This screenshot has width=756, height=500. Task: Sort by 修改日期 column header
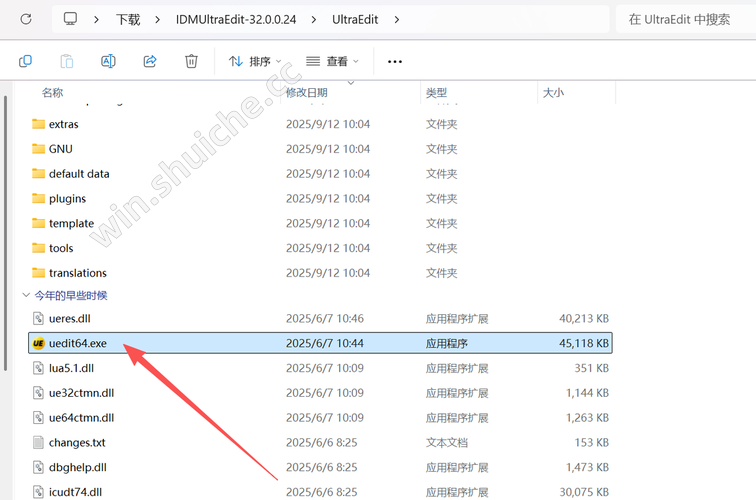tap(307, 93)
